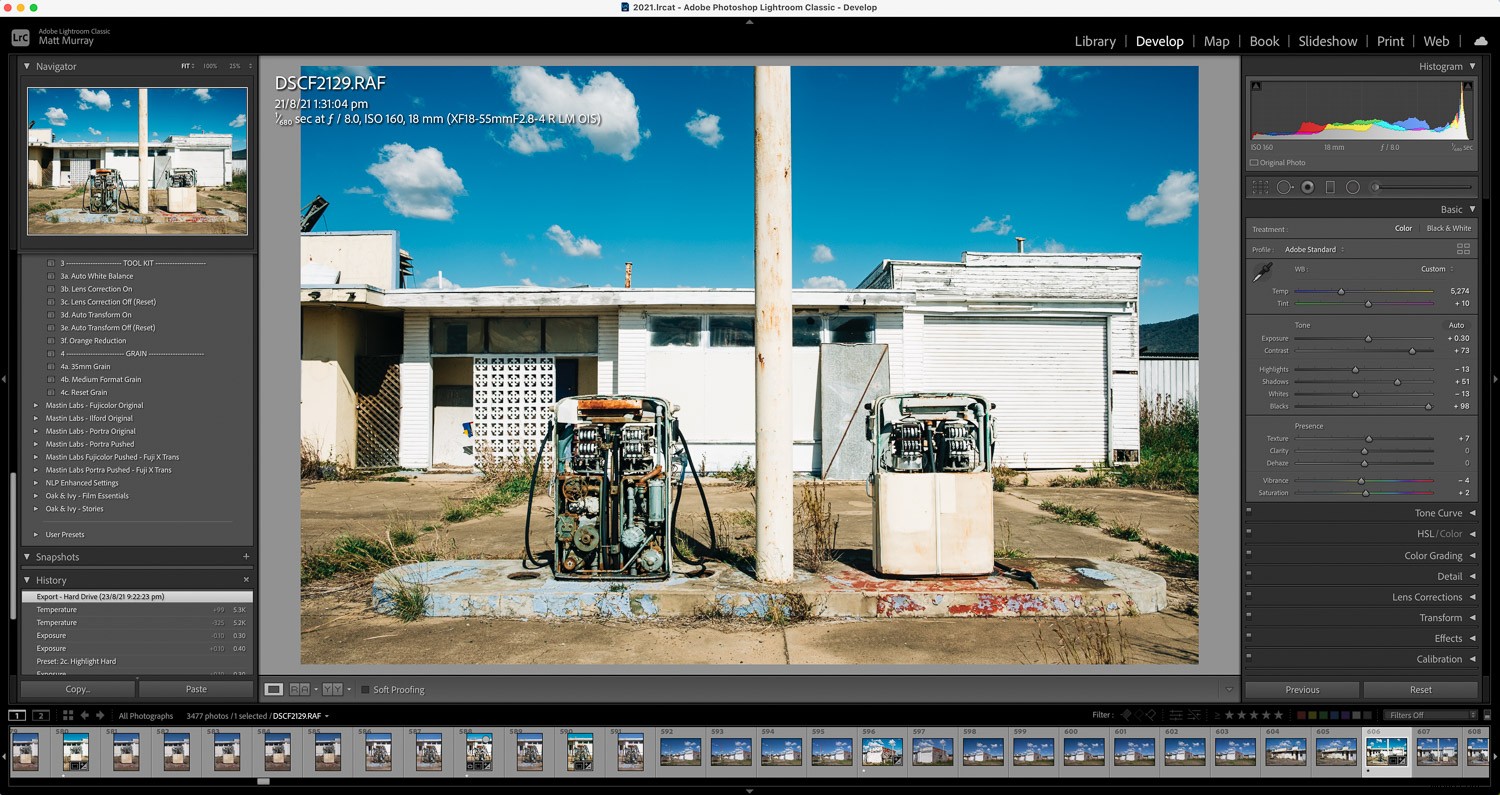Screen dimensions: 1500x795
Task: Switch to the Library module
Action: coord(1094,41)
